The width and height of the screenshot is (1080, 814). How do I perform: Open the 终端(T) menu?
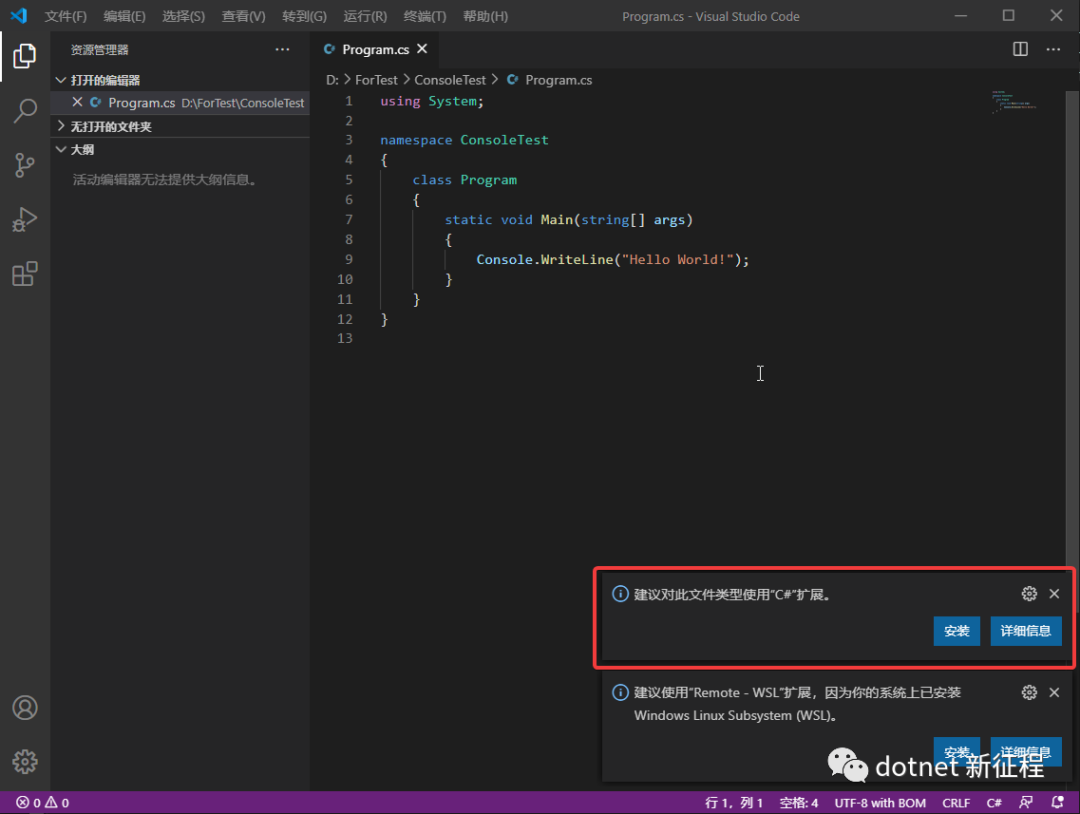click(x=424, y=16)
